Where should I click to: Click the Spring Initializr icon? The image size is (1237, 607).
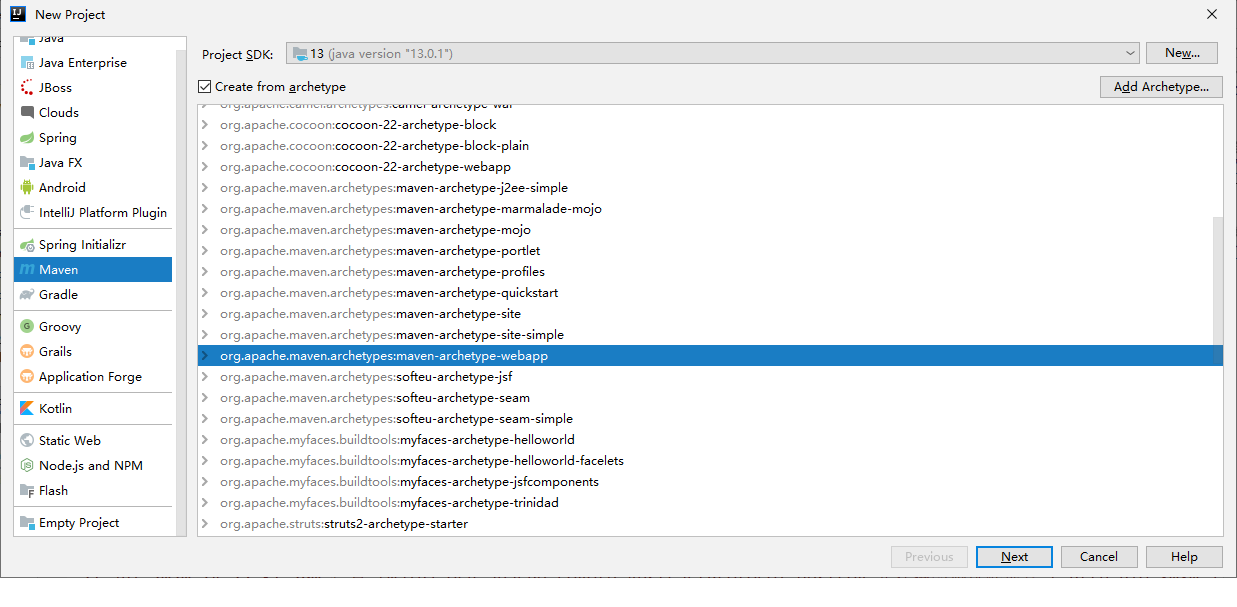27,245
